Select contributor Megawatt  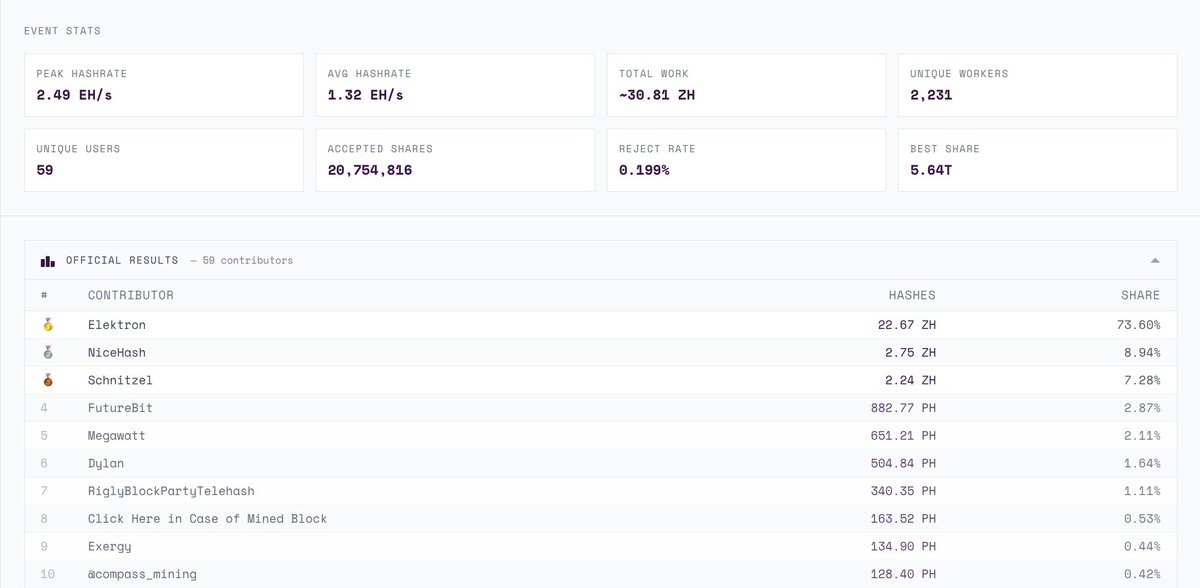coord(117,436)
